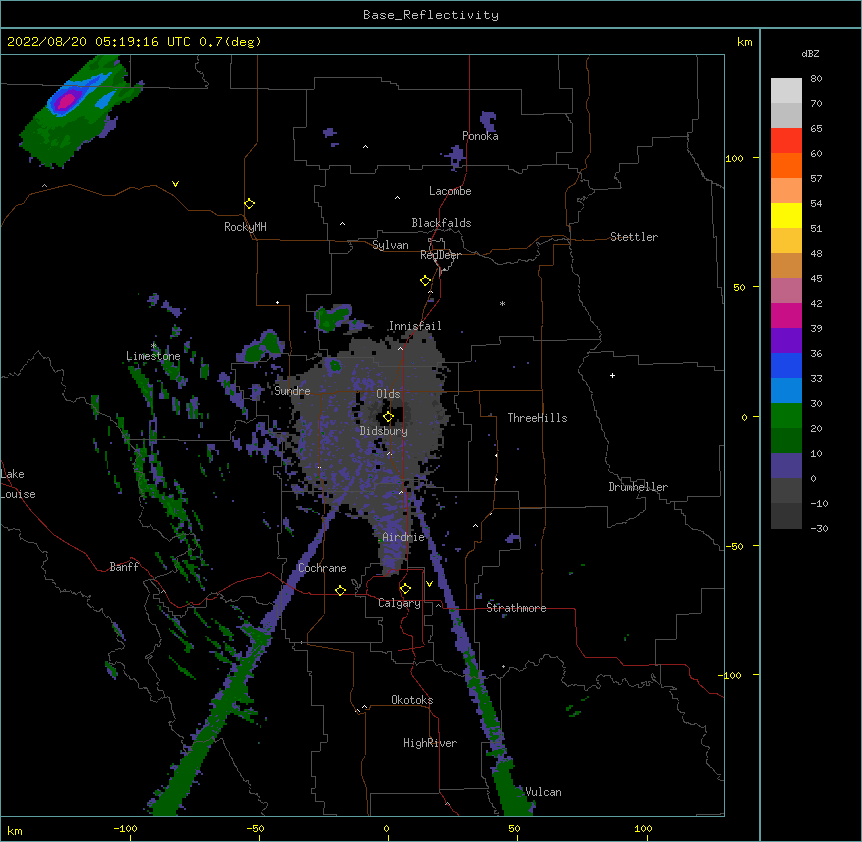
Task: Click the ThreeHills label
Action: (537, 418)
